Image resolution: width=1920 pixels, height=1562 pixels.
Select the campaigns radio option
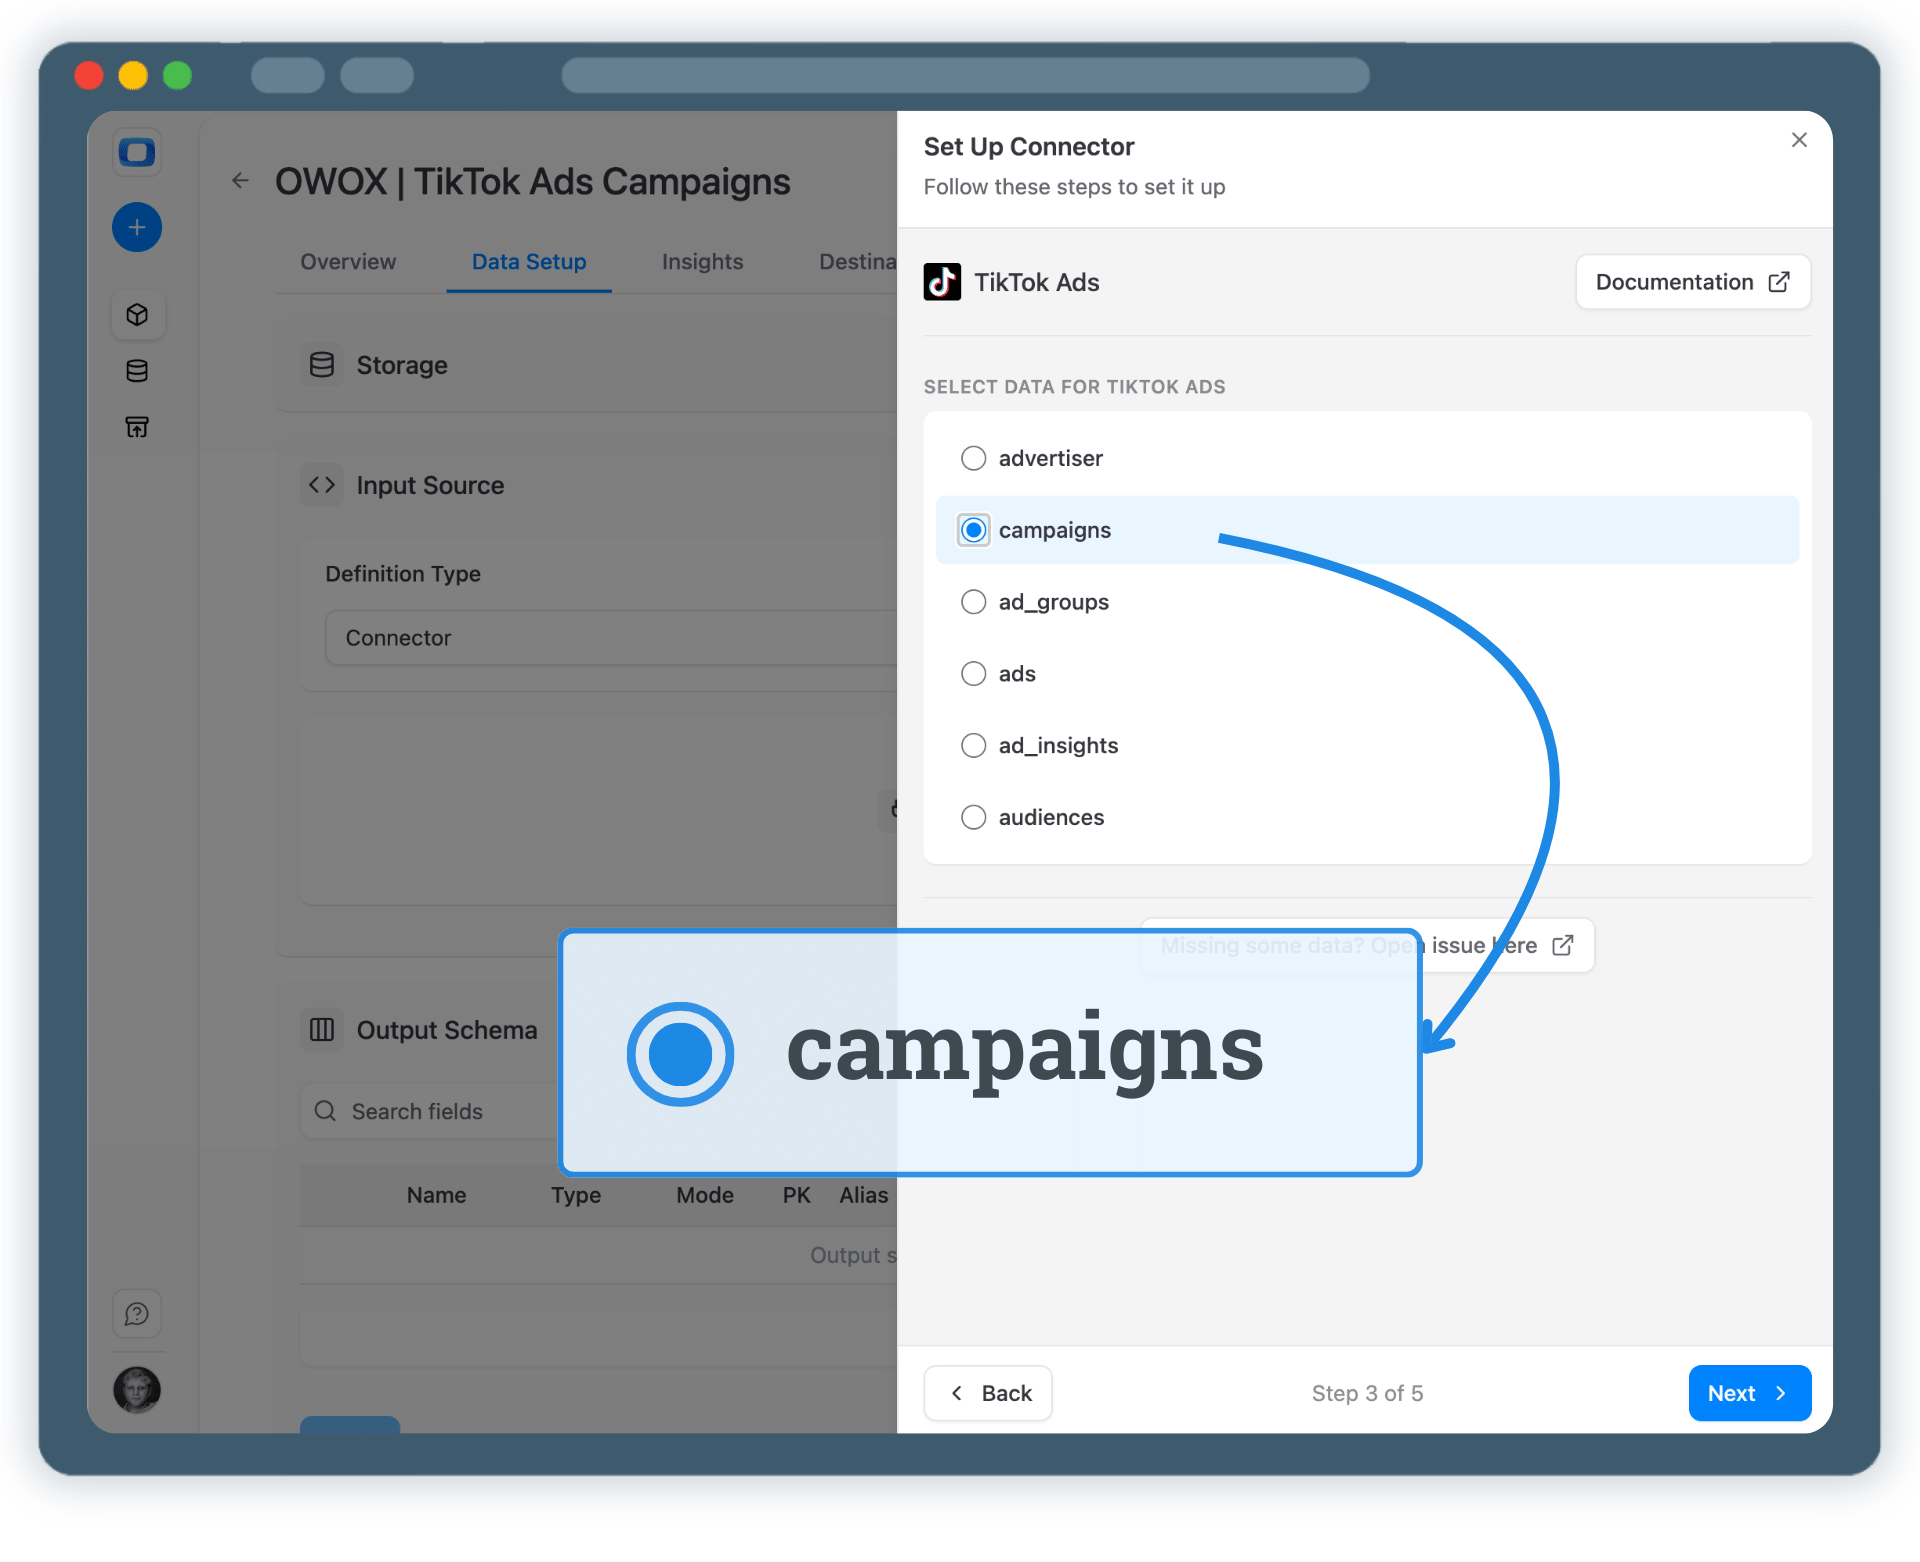click(x=973, y=530)
